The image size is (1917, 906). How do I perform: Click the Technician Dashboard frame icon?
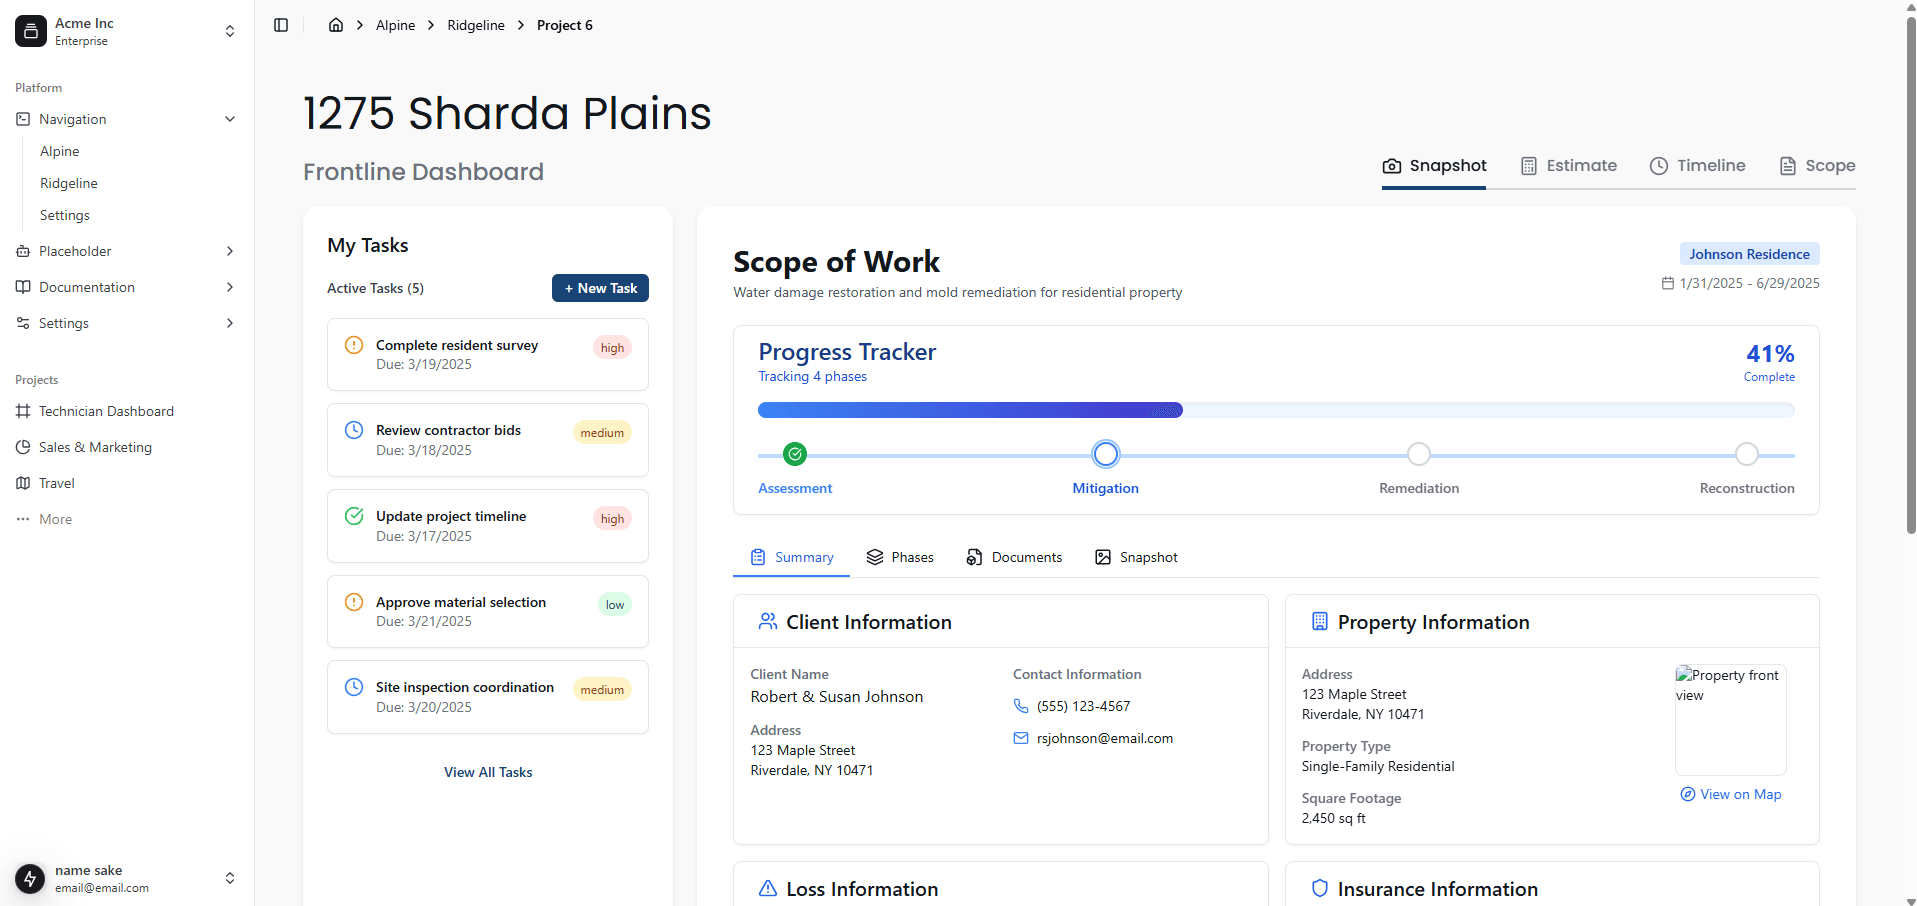pyautogui.click(x=23, y=411)
